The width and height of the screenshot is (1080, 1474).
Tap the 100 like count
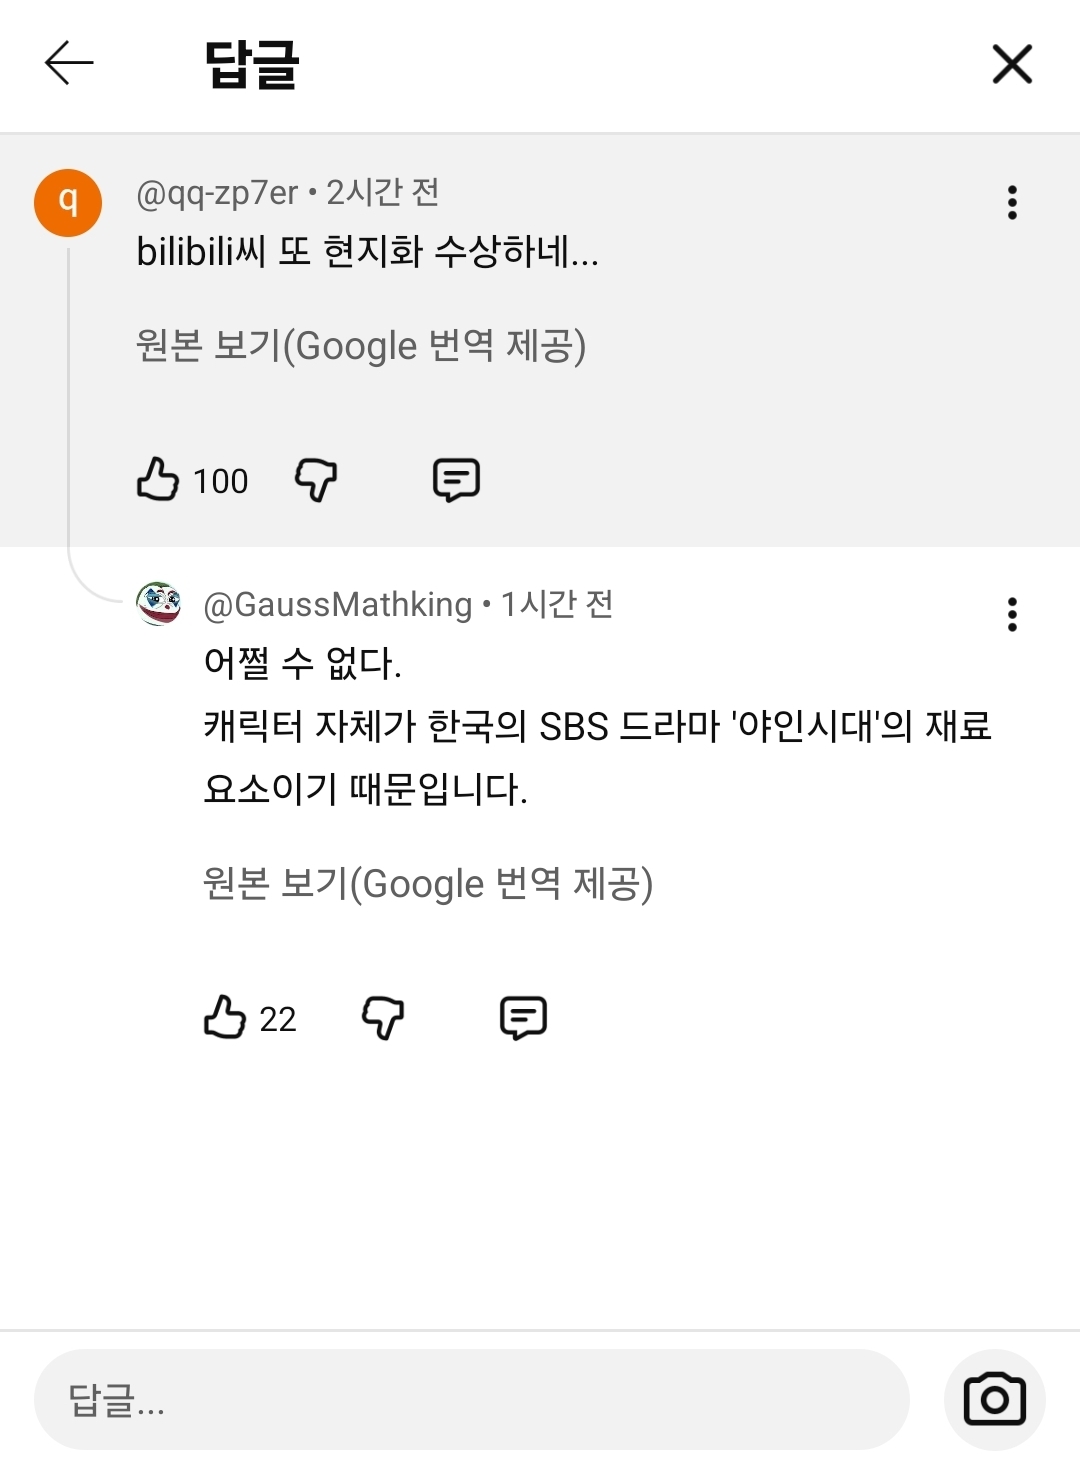click(220, 481)
